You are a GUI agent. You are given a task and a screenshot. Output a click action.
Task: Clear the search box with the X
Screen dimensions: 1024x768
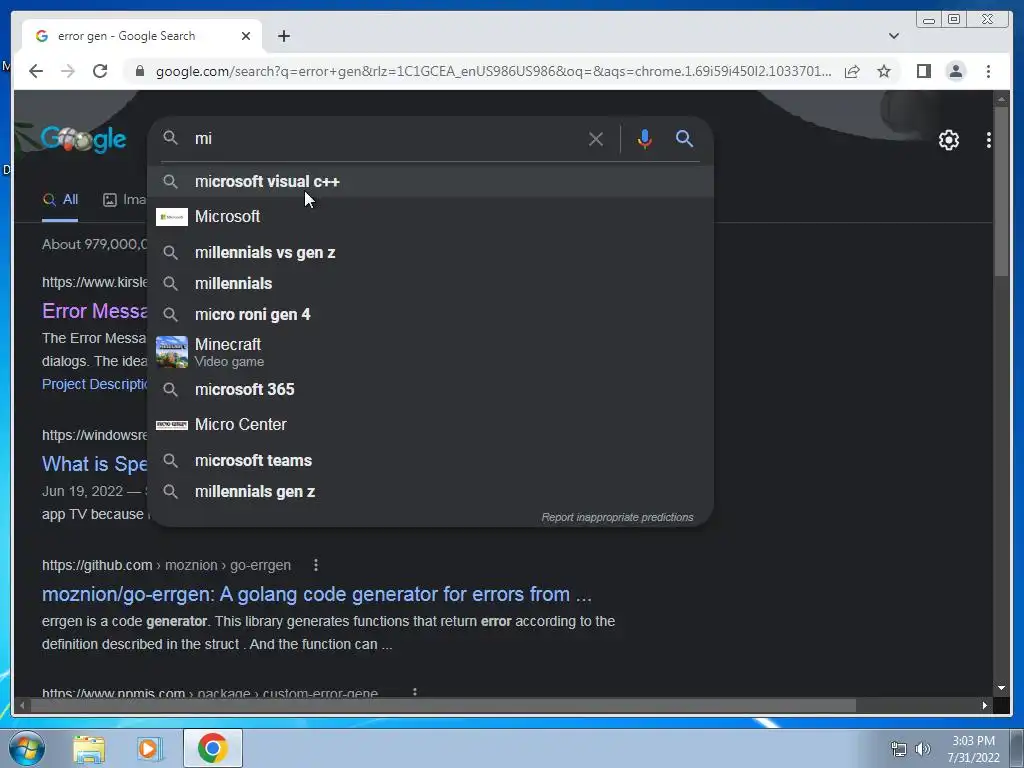(596, 138)
